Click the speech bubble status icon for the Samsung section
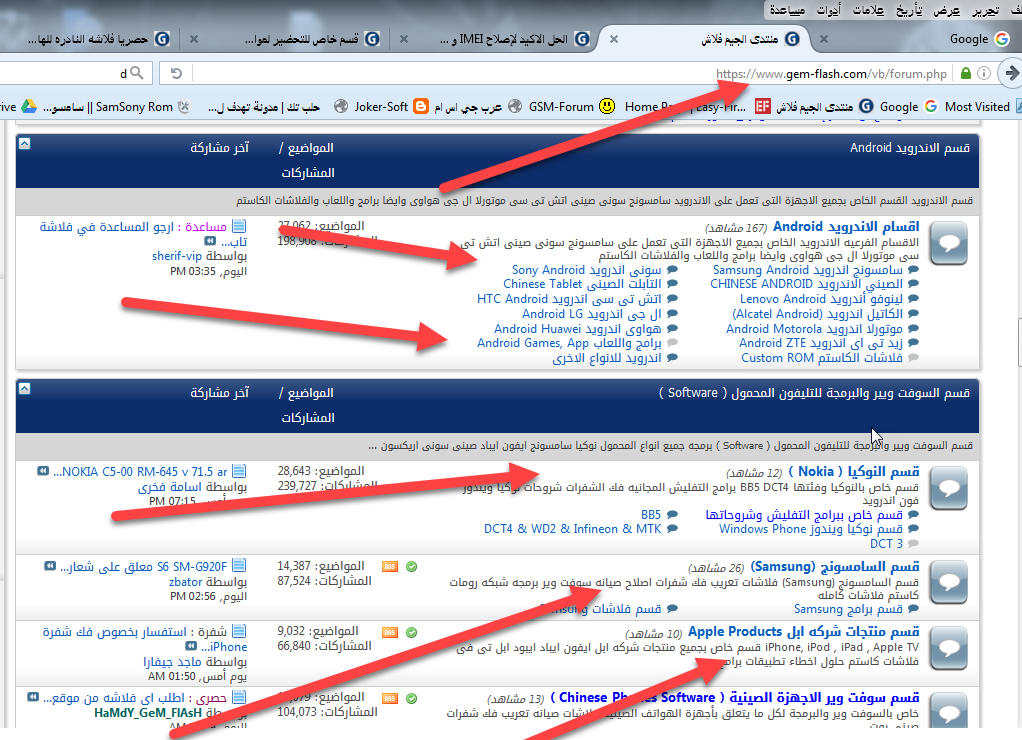This screenshot has height=740, width=1022. tap(949, 582)
